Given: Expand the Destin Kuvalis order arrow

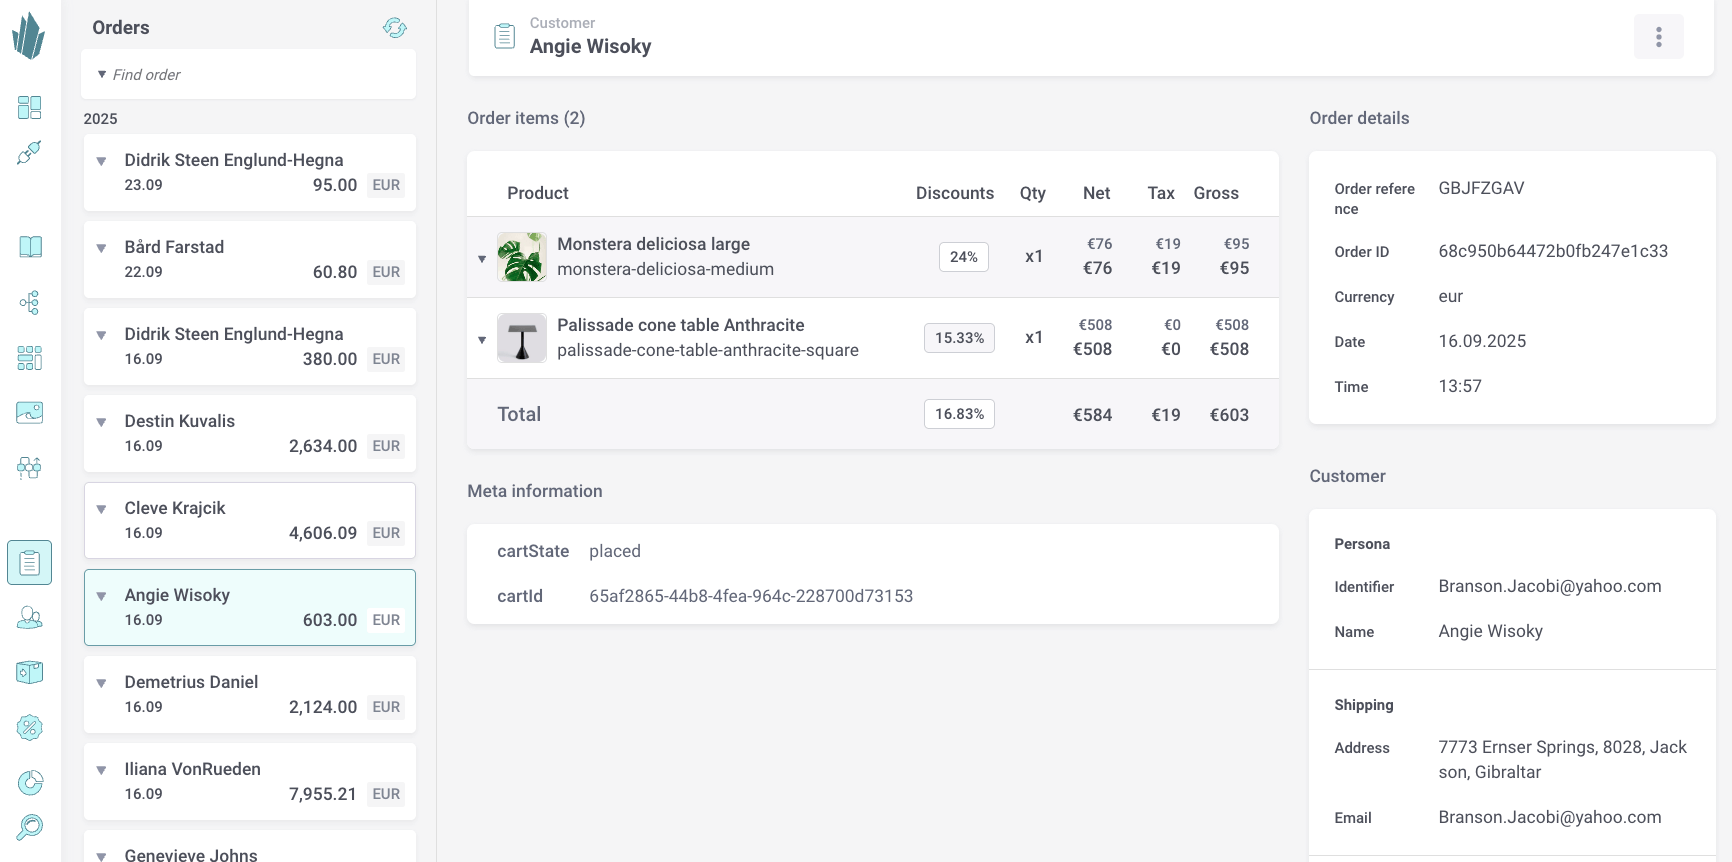Looking at the screenshot, I should (x=101, y=422).
